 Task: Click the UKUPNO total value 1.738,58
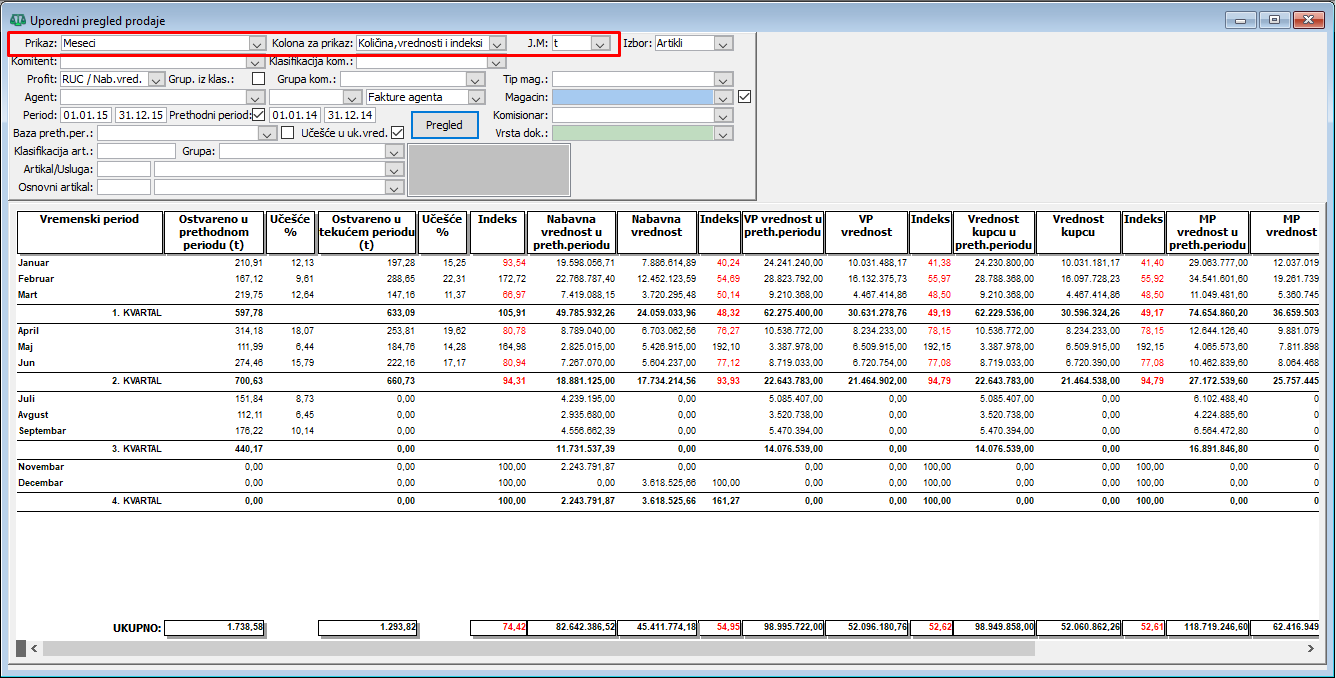tap(214, 627)
